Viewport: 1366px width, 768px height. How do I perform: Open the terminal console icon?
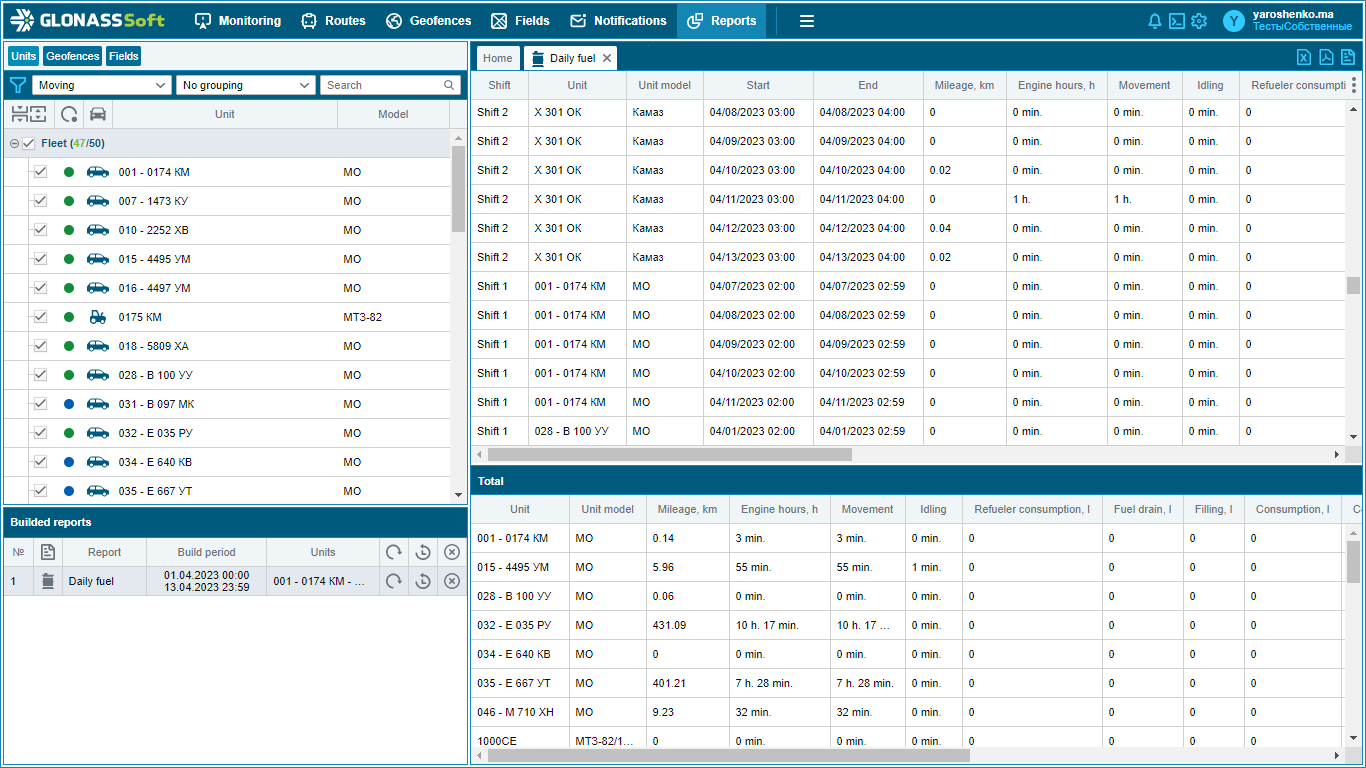tap(1177, 21)
